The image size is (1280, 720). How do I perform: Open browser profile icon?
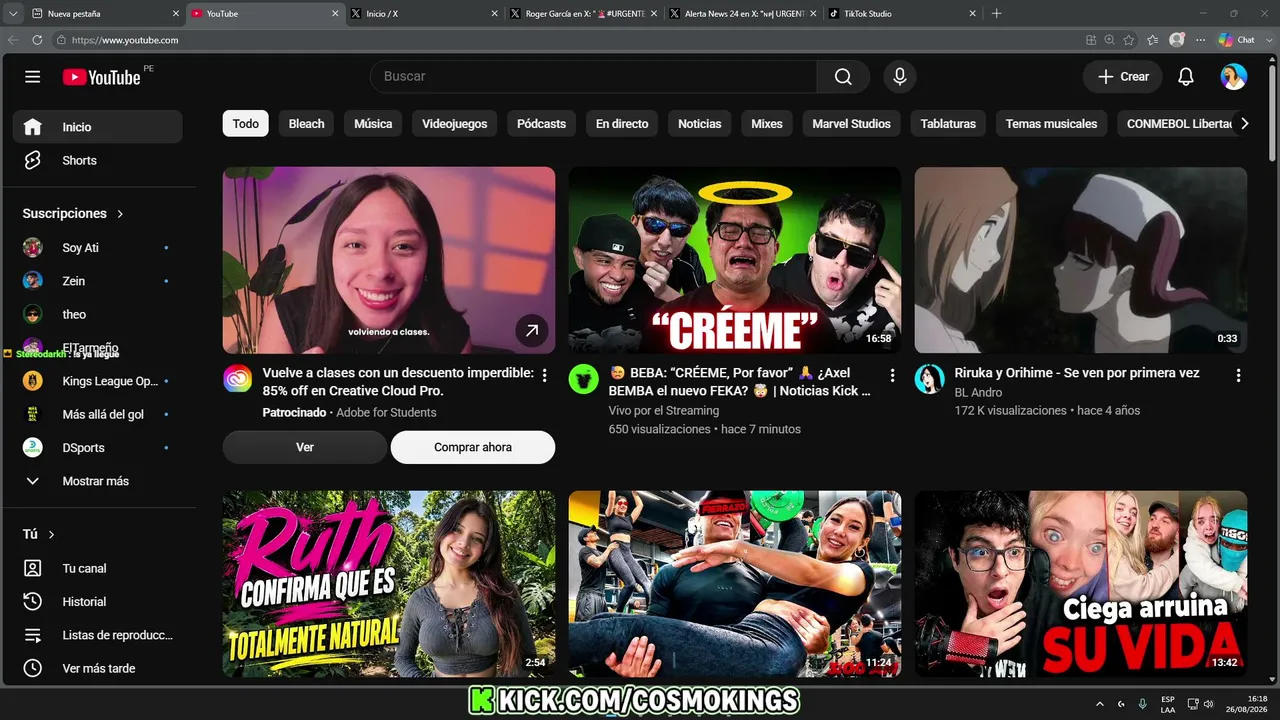coord(1177,40)
